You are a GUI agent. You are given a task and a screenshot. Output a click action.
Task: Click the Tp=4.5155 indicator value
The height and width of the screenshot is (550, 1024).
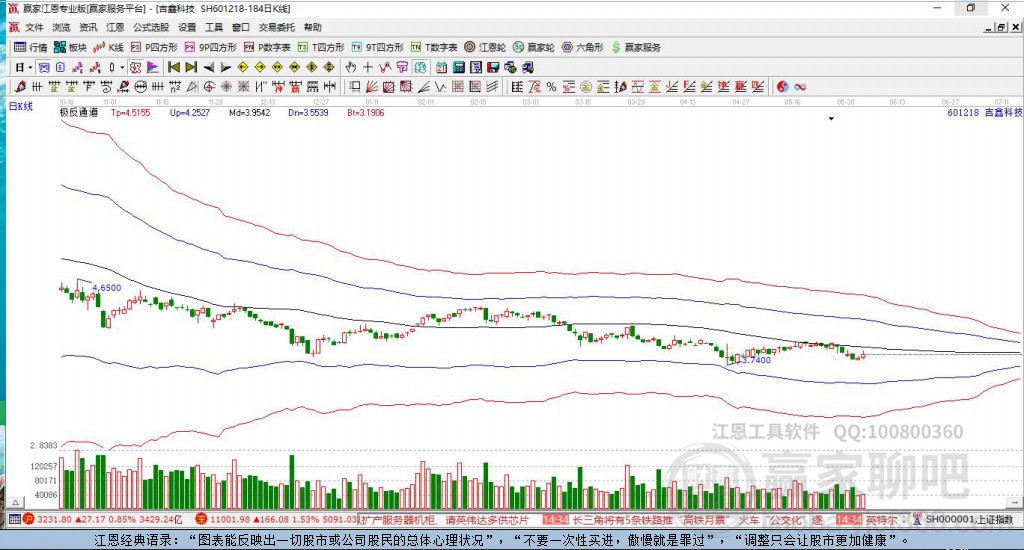131,112
